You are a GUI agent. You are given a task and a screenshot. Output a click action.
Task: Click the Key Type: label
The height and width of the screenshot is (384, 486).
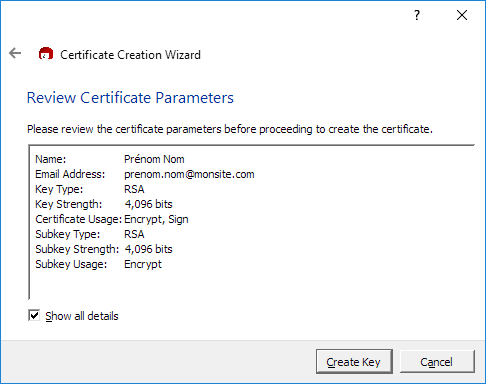pos(59,189)
